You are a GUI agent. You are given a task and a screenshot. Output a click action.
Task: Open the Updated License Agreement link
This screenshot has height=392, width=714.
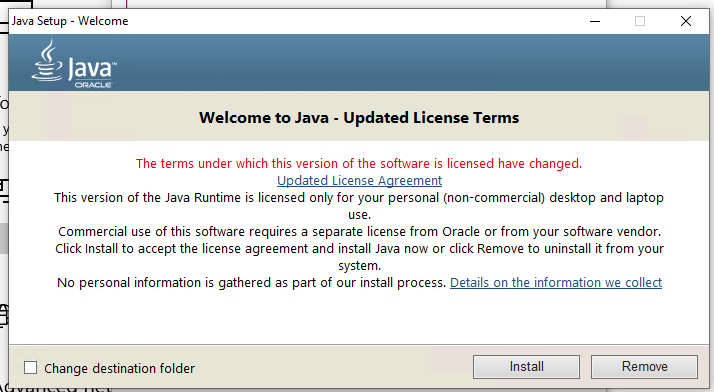359,181
